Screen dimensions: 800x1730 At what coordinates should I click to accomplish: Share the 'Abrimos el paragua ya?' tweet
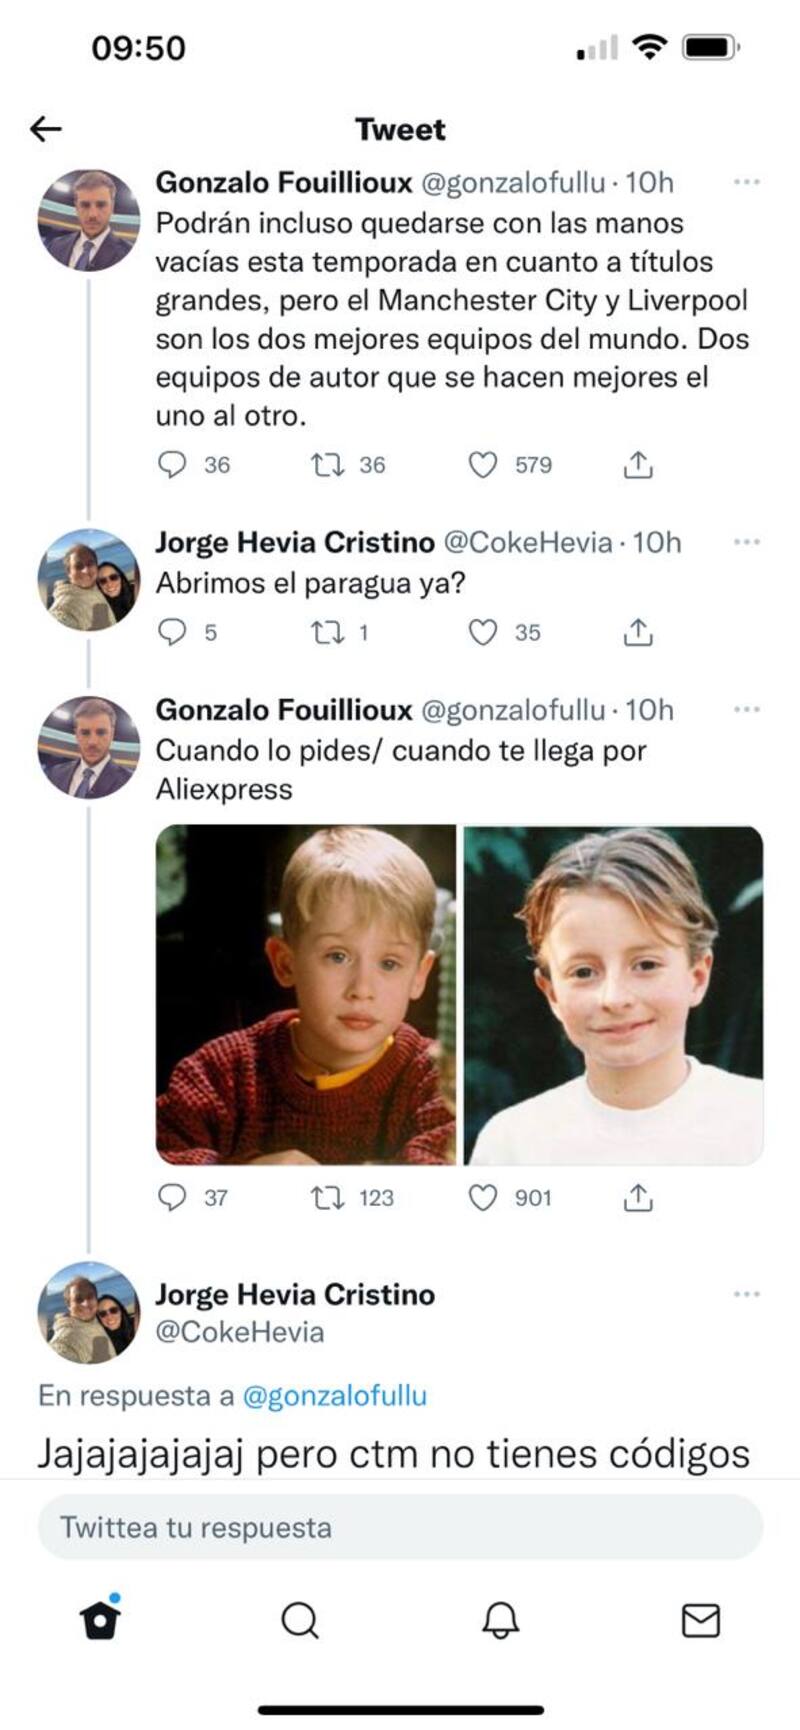point(638,632)
